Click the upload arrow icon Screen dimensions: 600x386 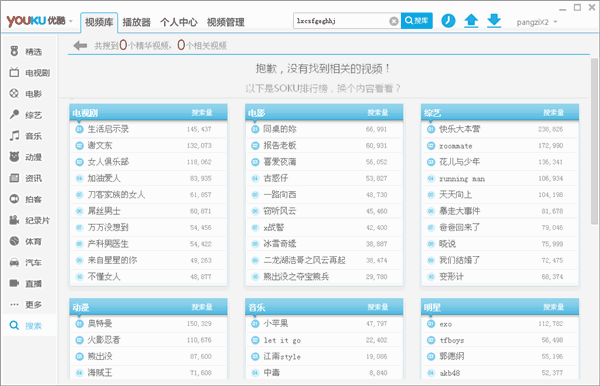pyautogui.click(x=471, y=21)
